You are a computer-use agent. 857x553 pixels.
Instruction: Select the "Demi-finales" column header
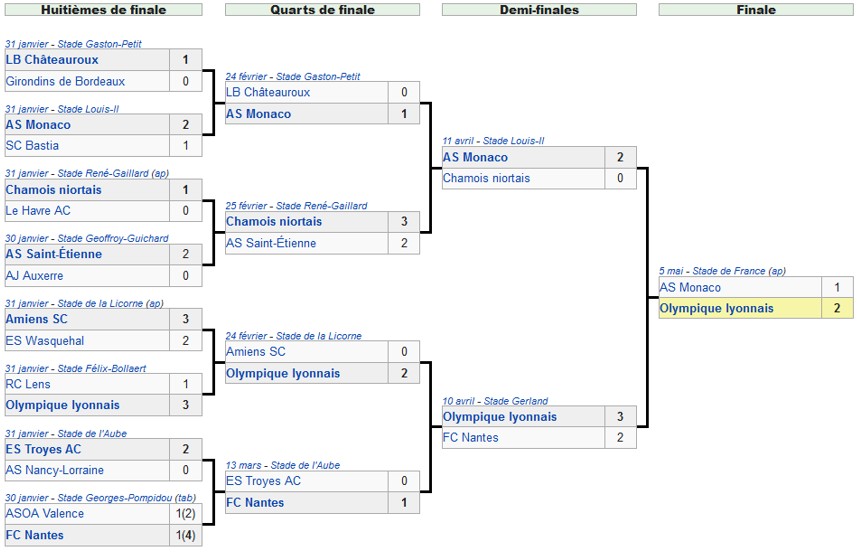(538, 10)
